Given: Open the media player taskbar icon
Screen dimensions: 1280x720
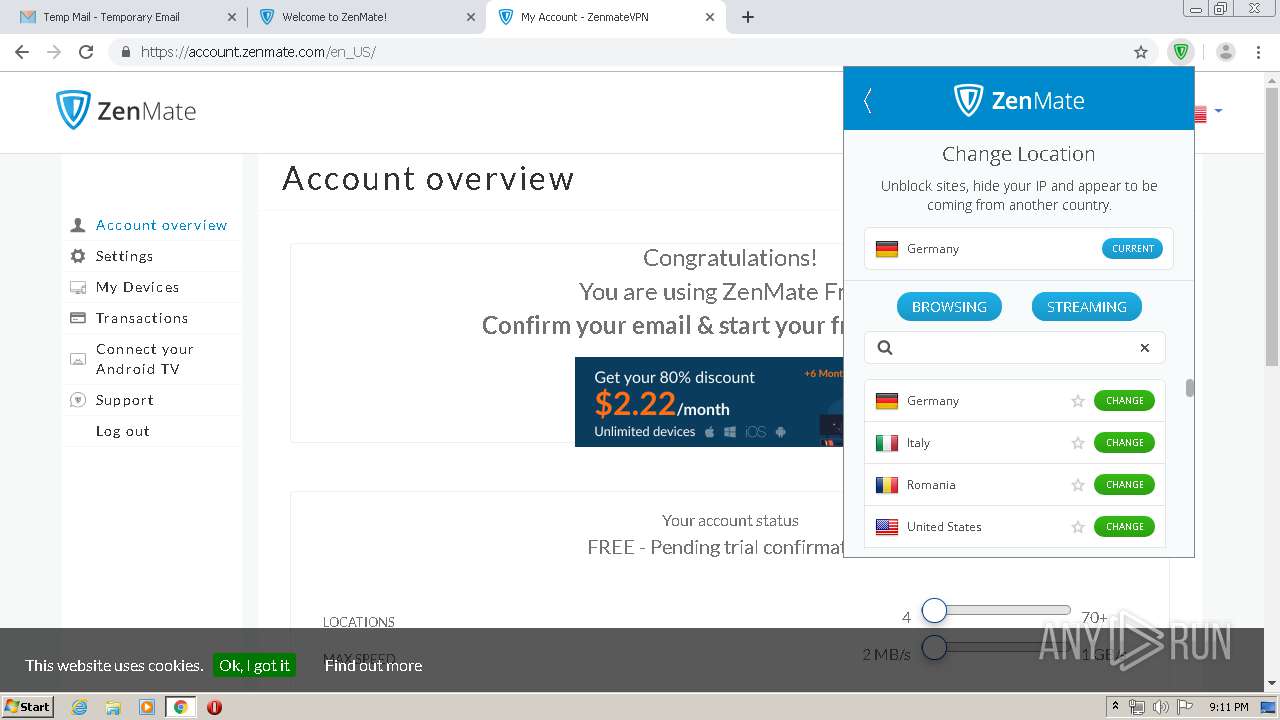Looking at the screenshot, I should point(147,707).
